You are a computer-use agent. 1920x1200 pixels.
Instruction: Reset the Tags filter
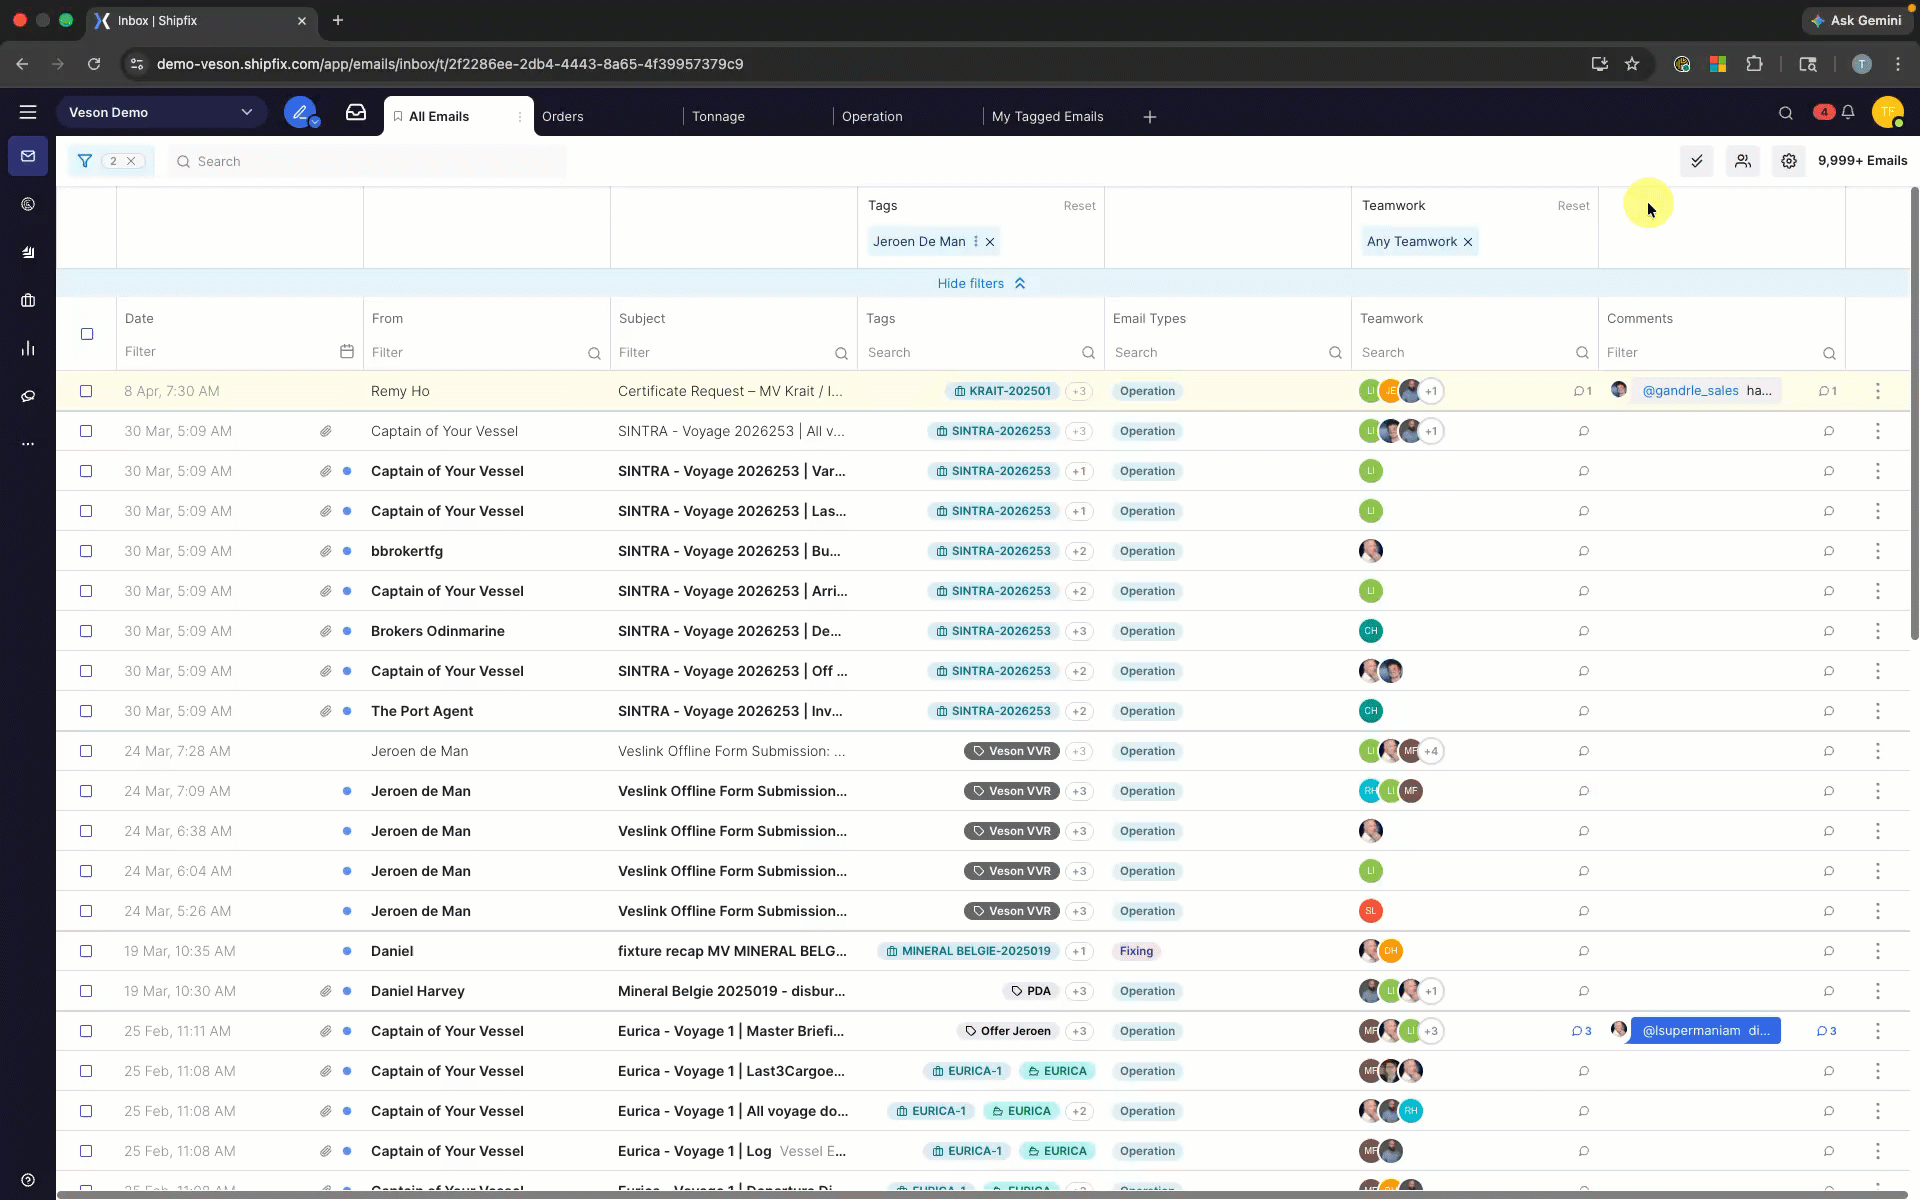(1079, 206)
